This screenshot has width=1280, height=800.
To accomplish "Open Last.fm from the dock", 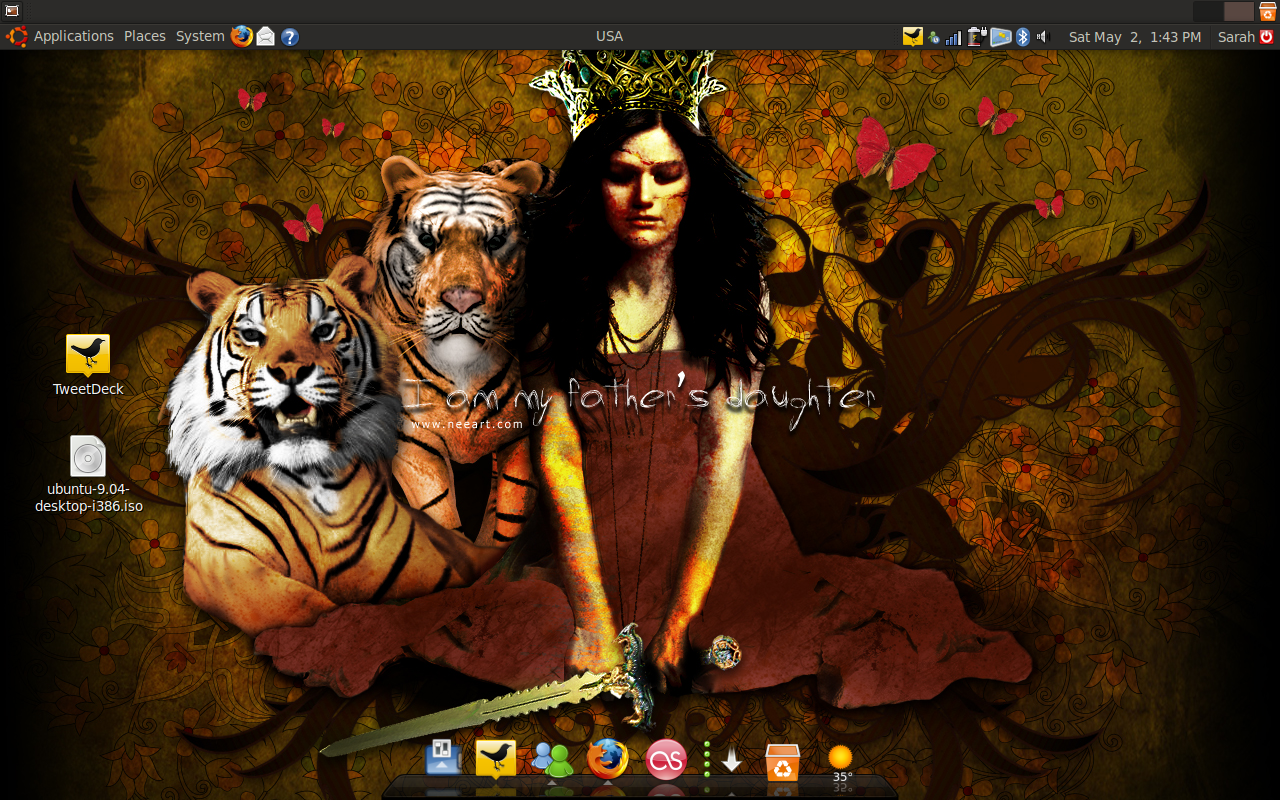I will [x=666, y=759].
